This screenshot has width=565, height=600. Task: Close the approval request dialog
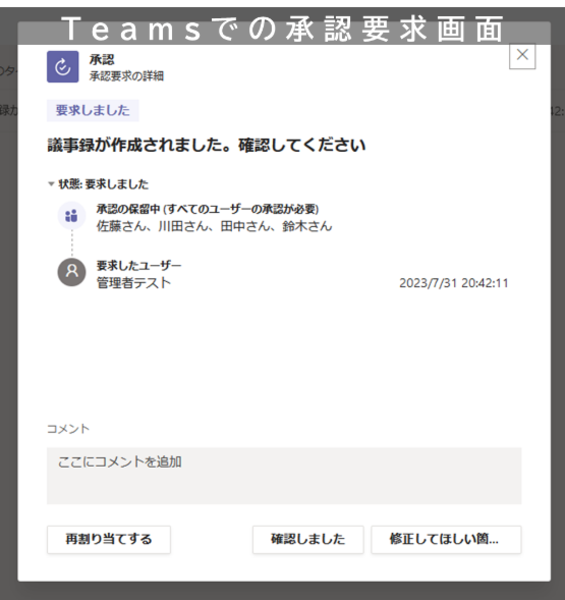point(522,55)
